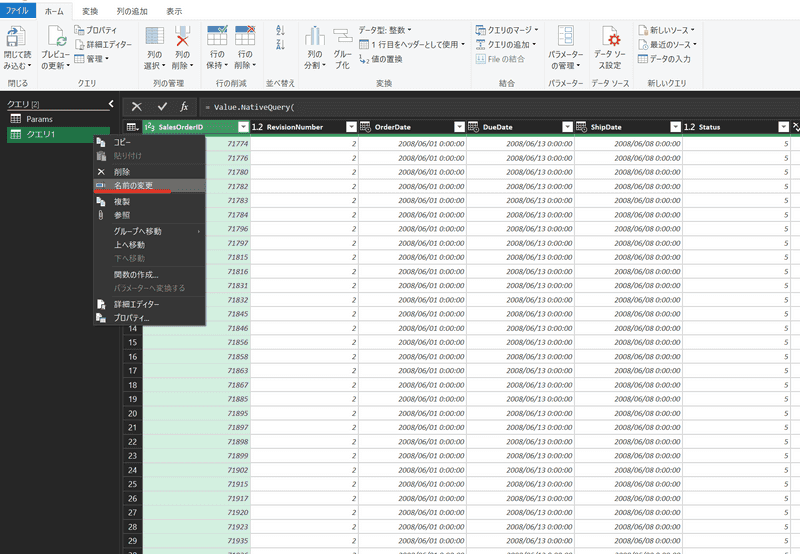This screenshot has height=554, width=800.
Task: Click the プレビューの更新 refresh preview icon
Action: point(55,38)
